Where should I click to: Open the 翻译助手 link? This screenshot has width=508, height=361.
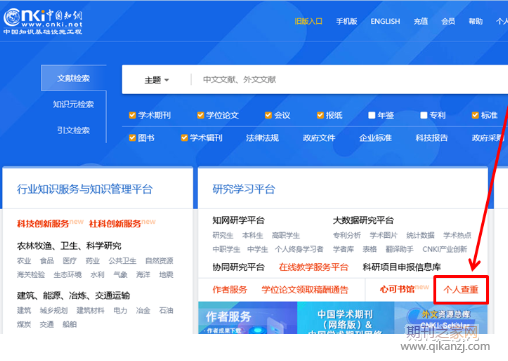[399, 249]
